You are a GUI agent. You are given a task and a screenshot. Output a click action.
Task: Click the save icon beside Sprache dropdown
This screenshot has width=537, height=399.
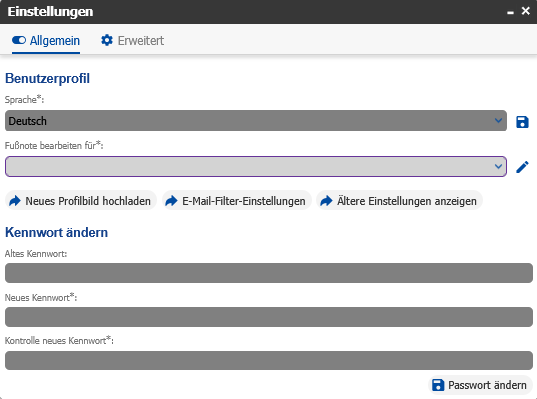522,122
